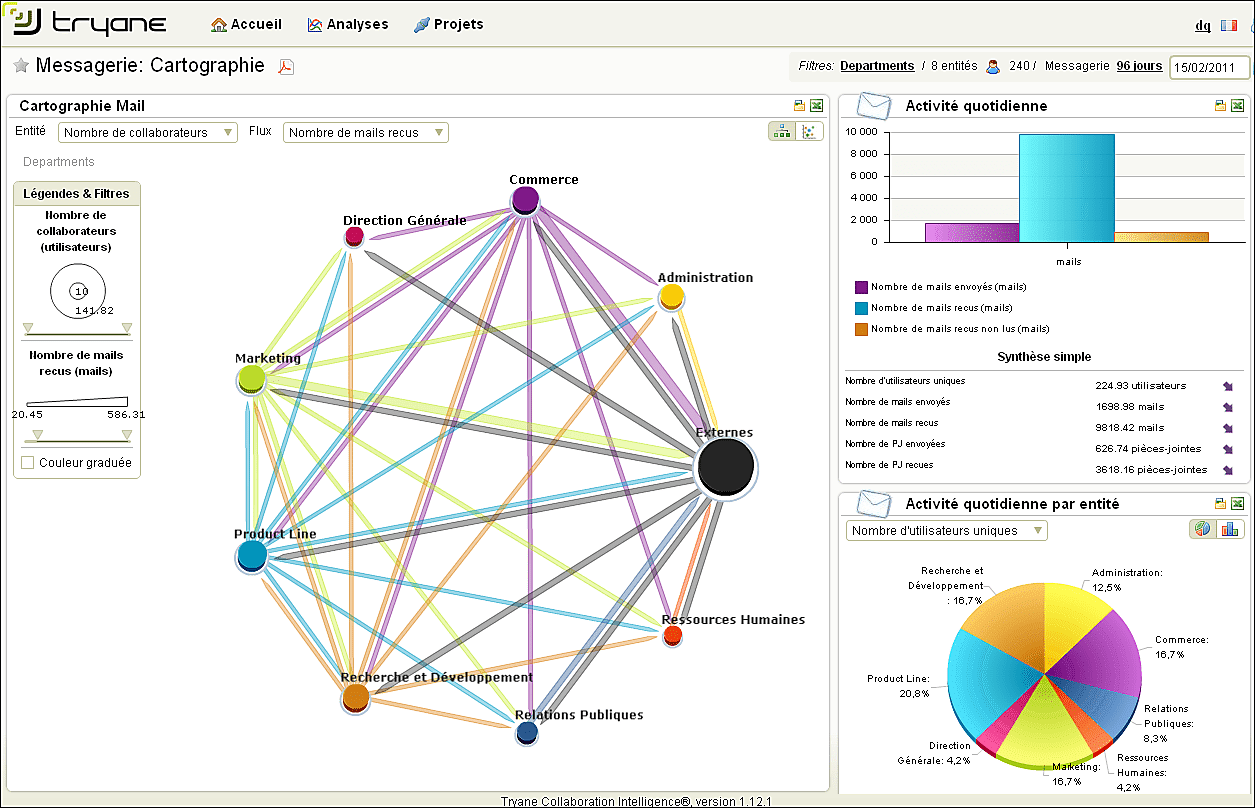This screenshot has height=808, width=1255.
Task: Go to Accueil menu
Action: click(247, 24)
